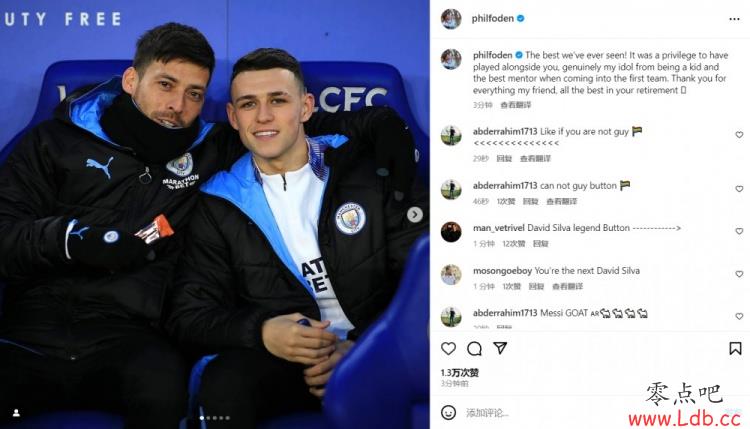Open mosongoeboy's profile link
750x429 pixels.
pos(502,271)
